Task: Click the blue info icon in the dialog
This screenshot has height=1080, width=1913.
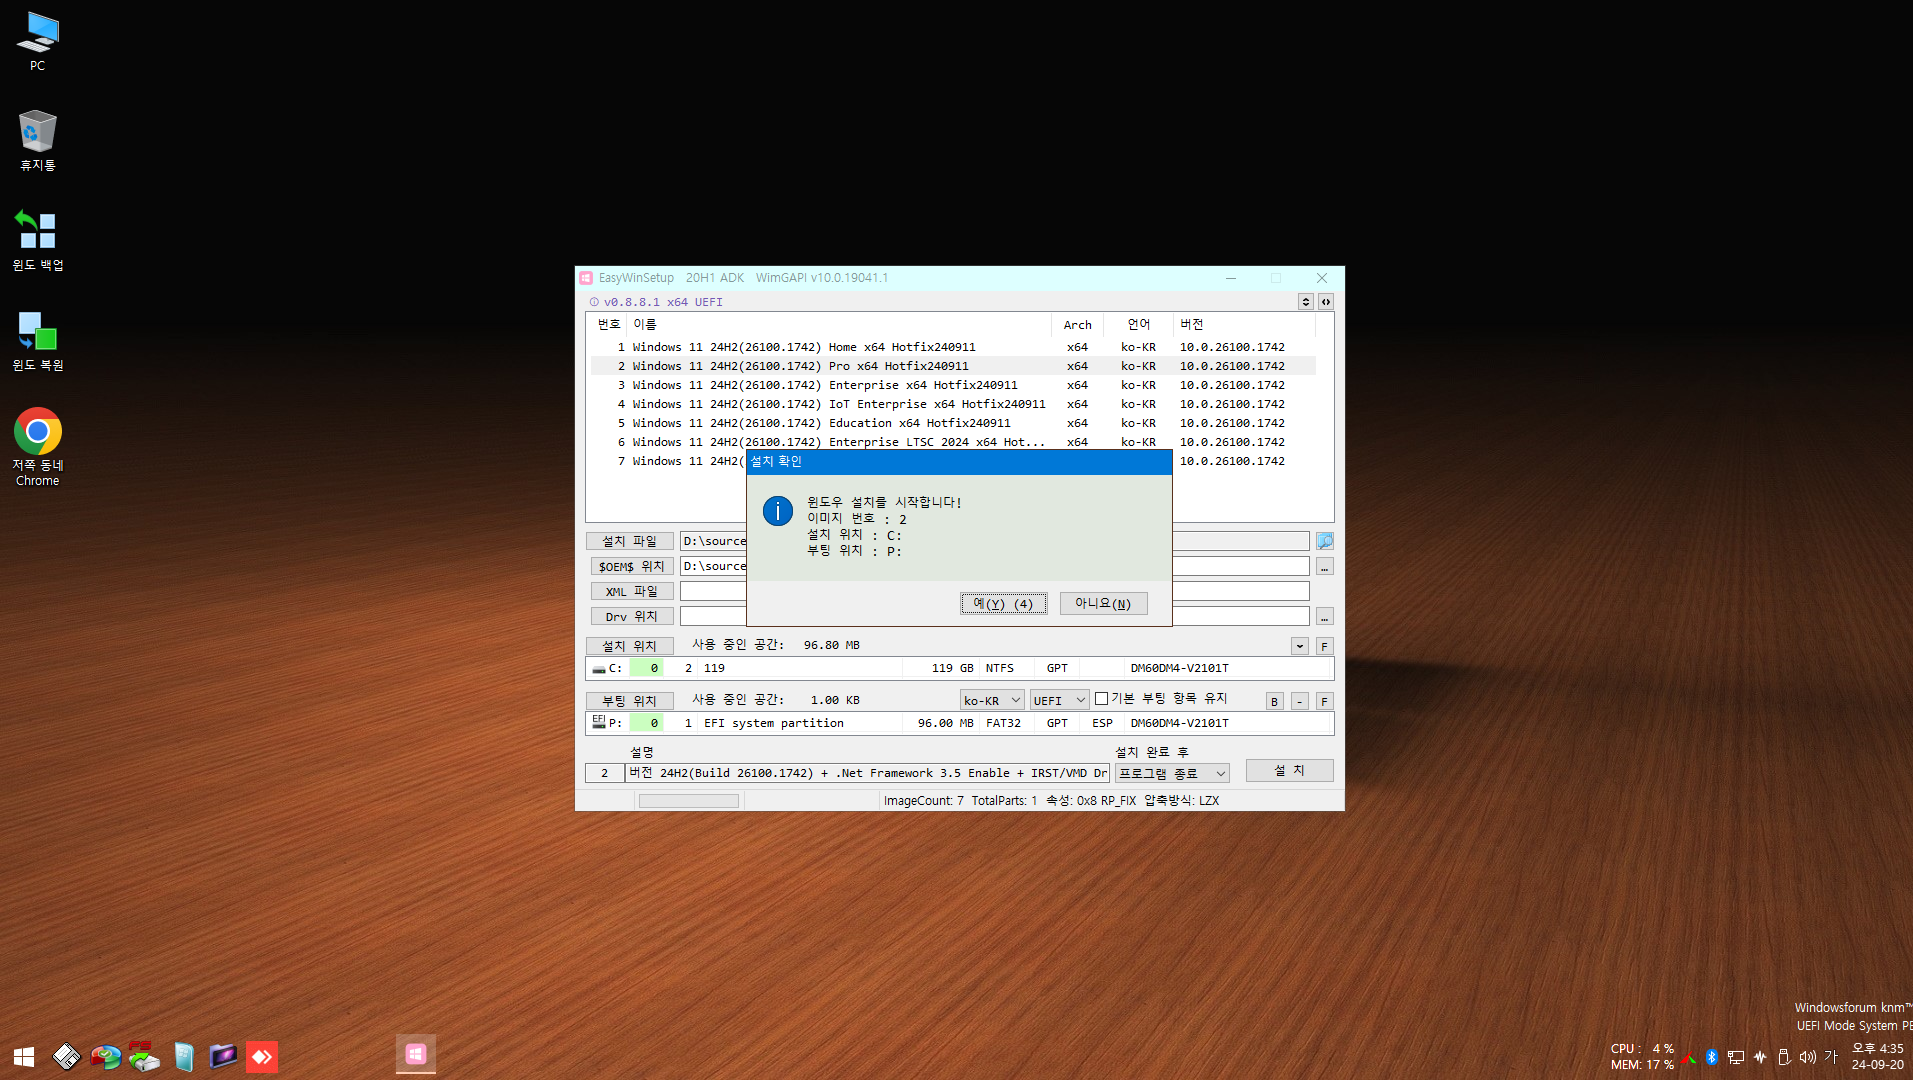Action: [x=778, y=511]
